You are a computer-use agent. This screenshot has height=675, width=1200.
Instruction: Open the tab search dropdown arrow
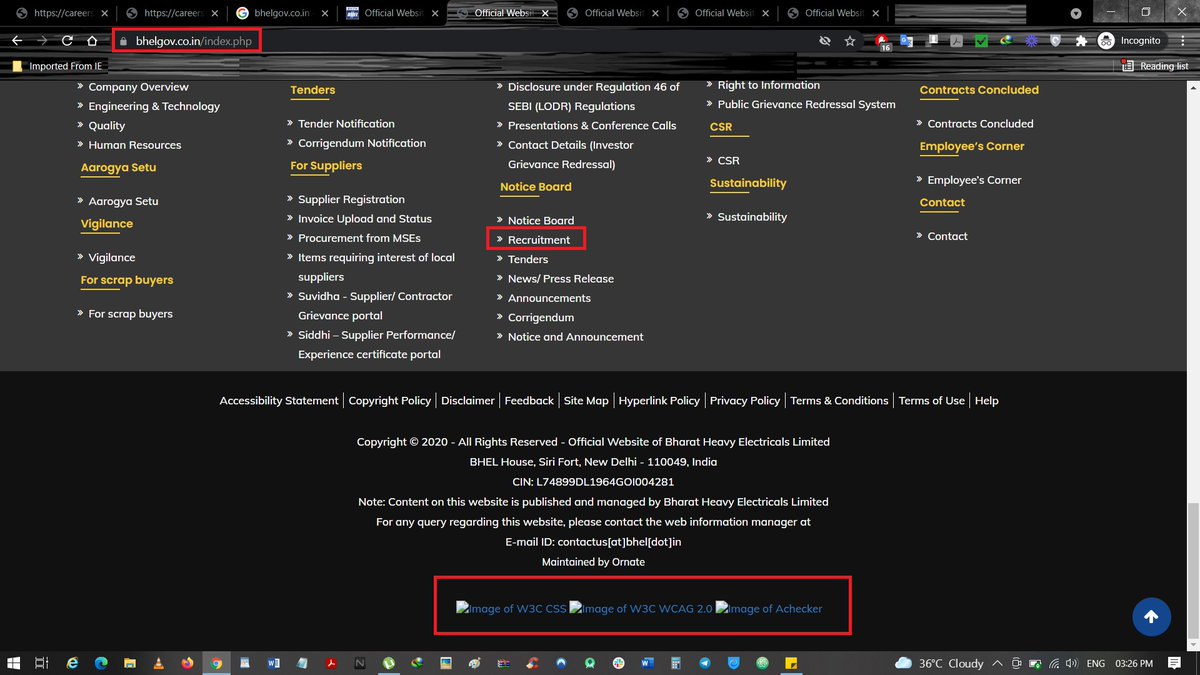coord(1076,14)
